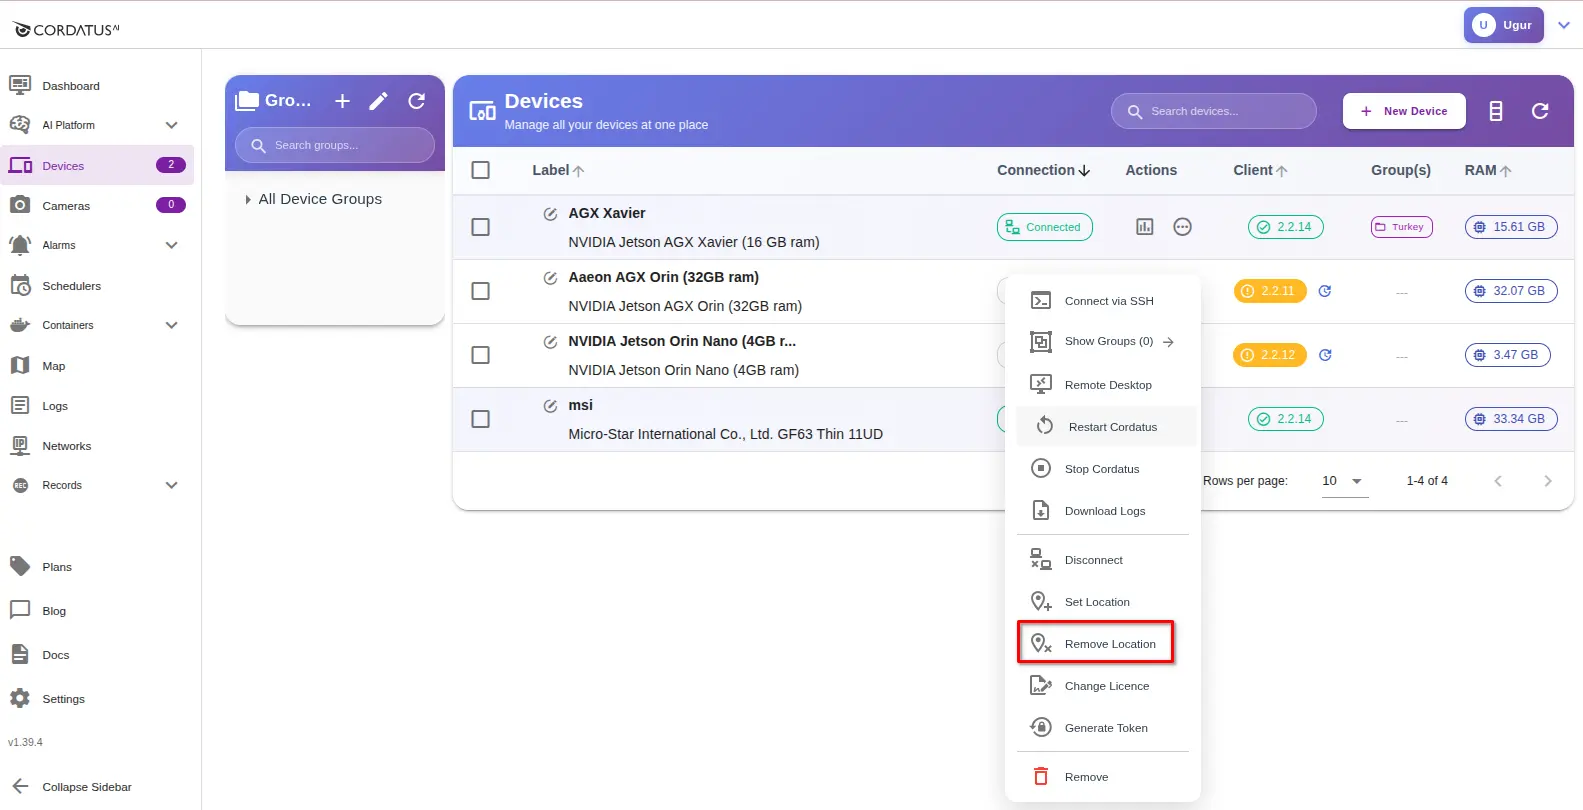1583x810 pixels.
Task: Click the New Device button
Action: (1404, 111)
